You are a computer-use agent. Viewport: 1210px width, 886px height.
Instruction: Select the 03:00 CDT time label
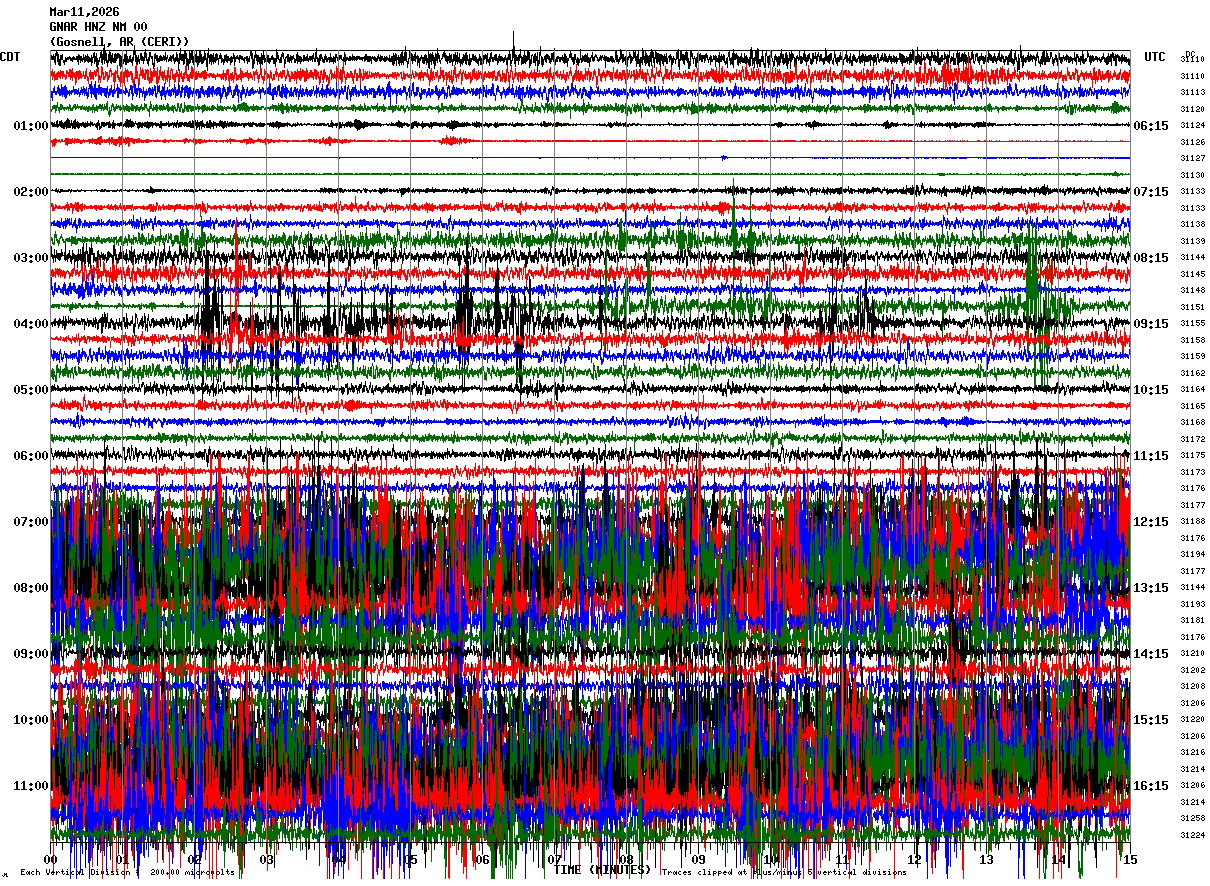(x=31, y=258)
